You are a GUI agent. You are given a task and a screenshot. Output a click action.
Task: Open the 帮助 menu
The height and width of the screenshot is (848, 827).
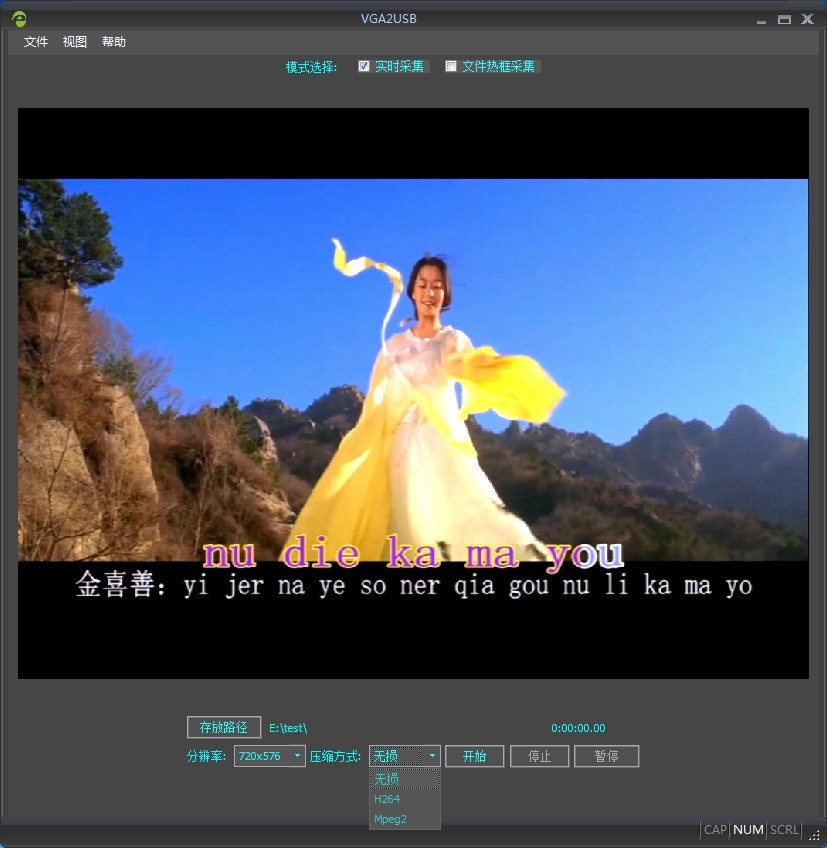(114, 42)
